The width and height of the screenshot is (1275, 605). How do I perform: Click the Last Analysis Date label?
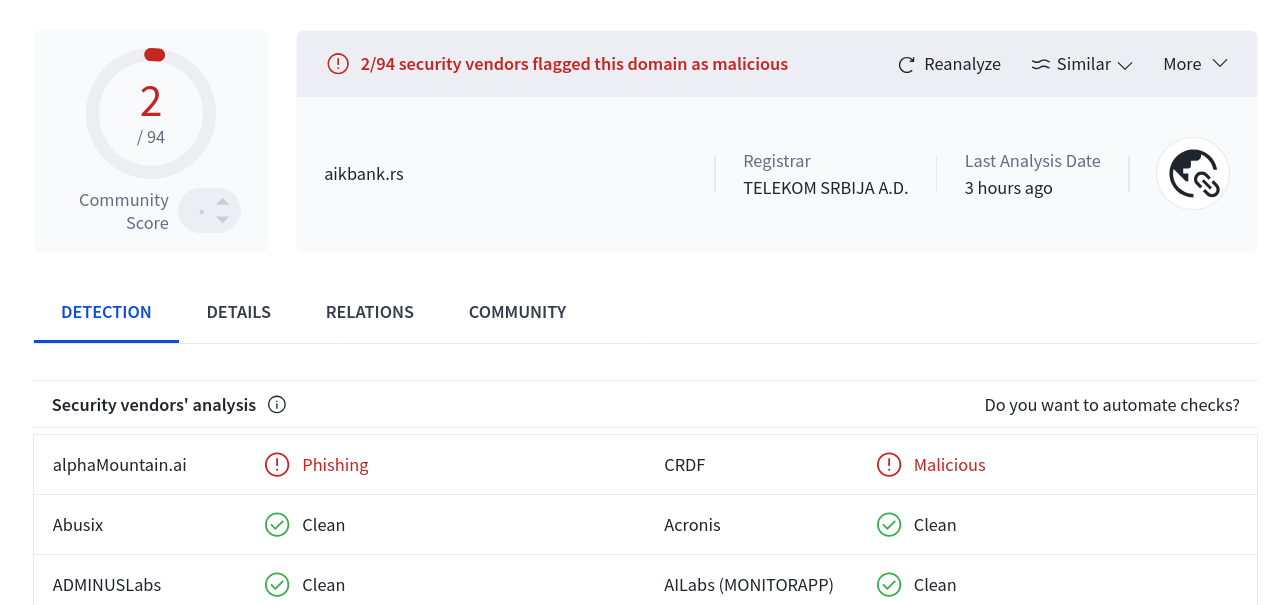1032,161
